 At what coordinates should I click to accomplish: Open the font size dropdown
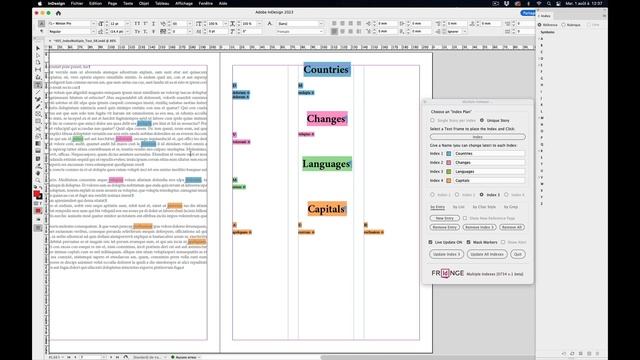pos(128,24)
